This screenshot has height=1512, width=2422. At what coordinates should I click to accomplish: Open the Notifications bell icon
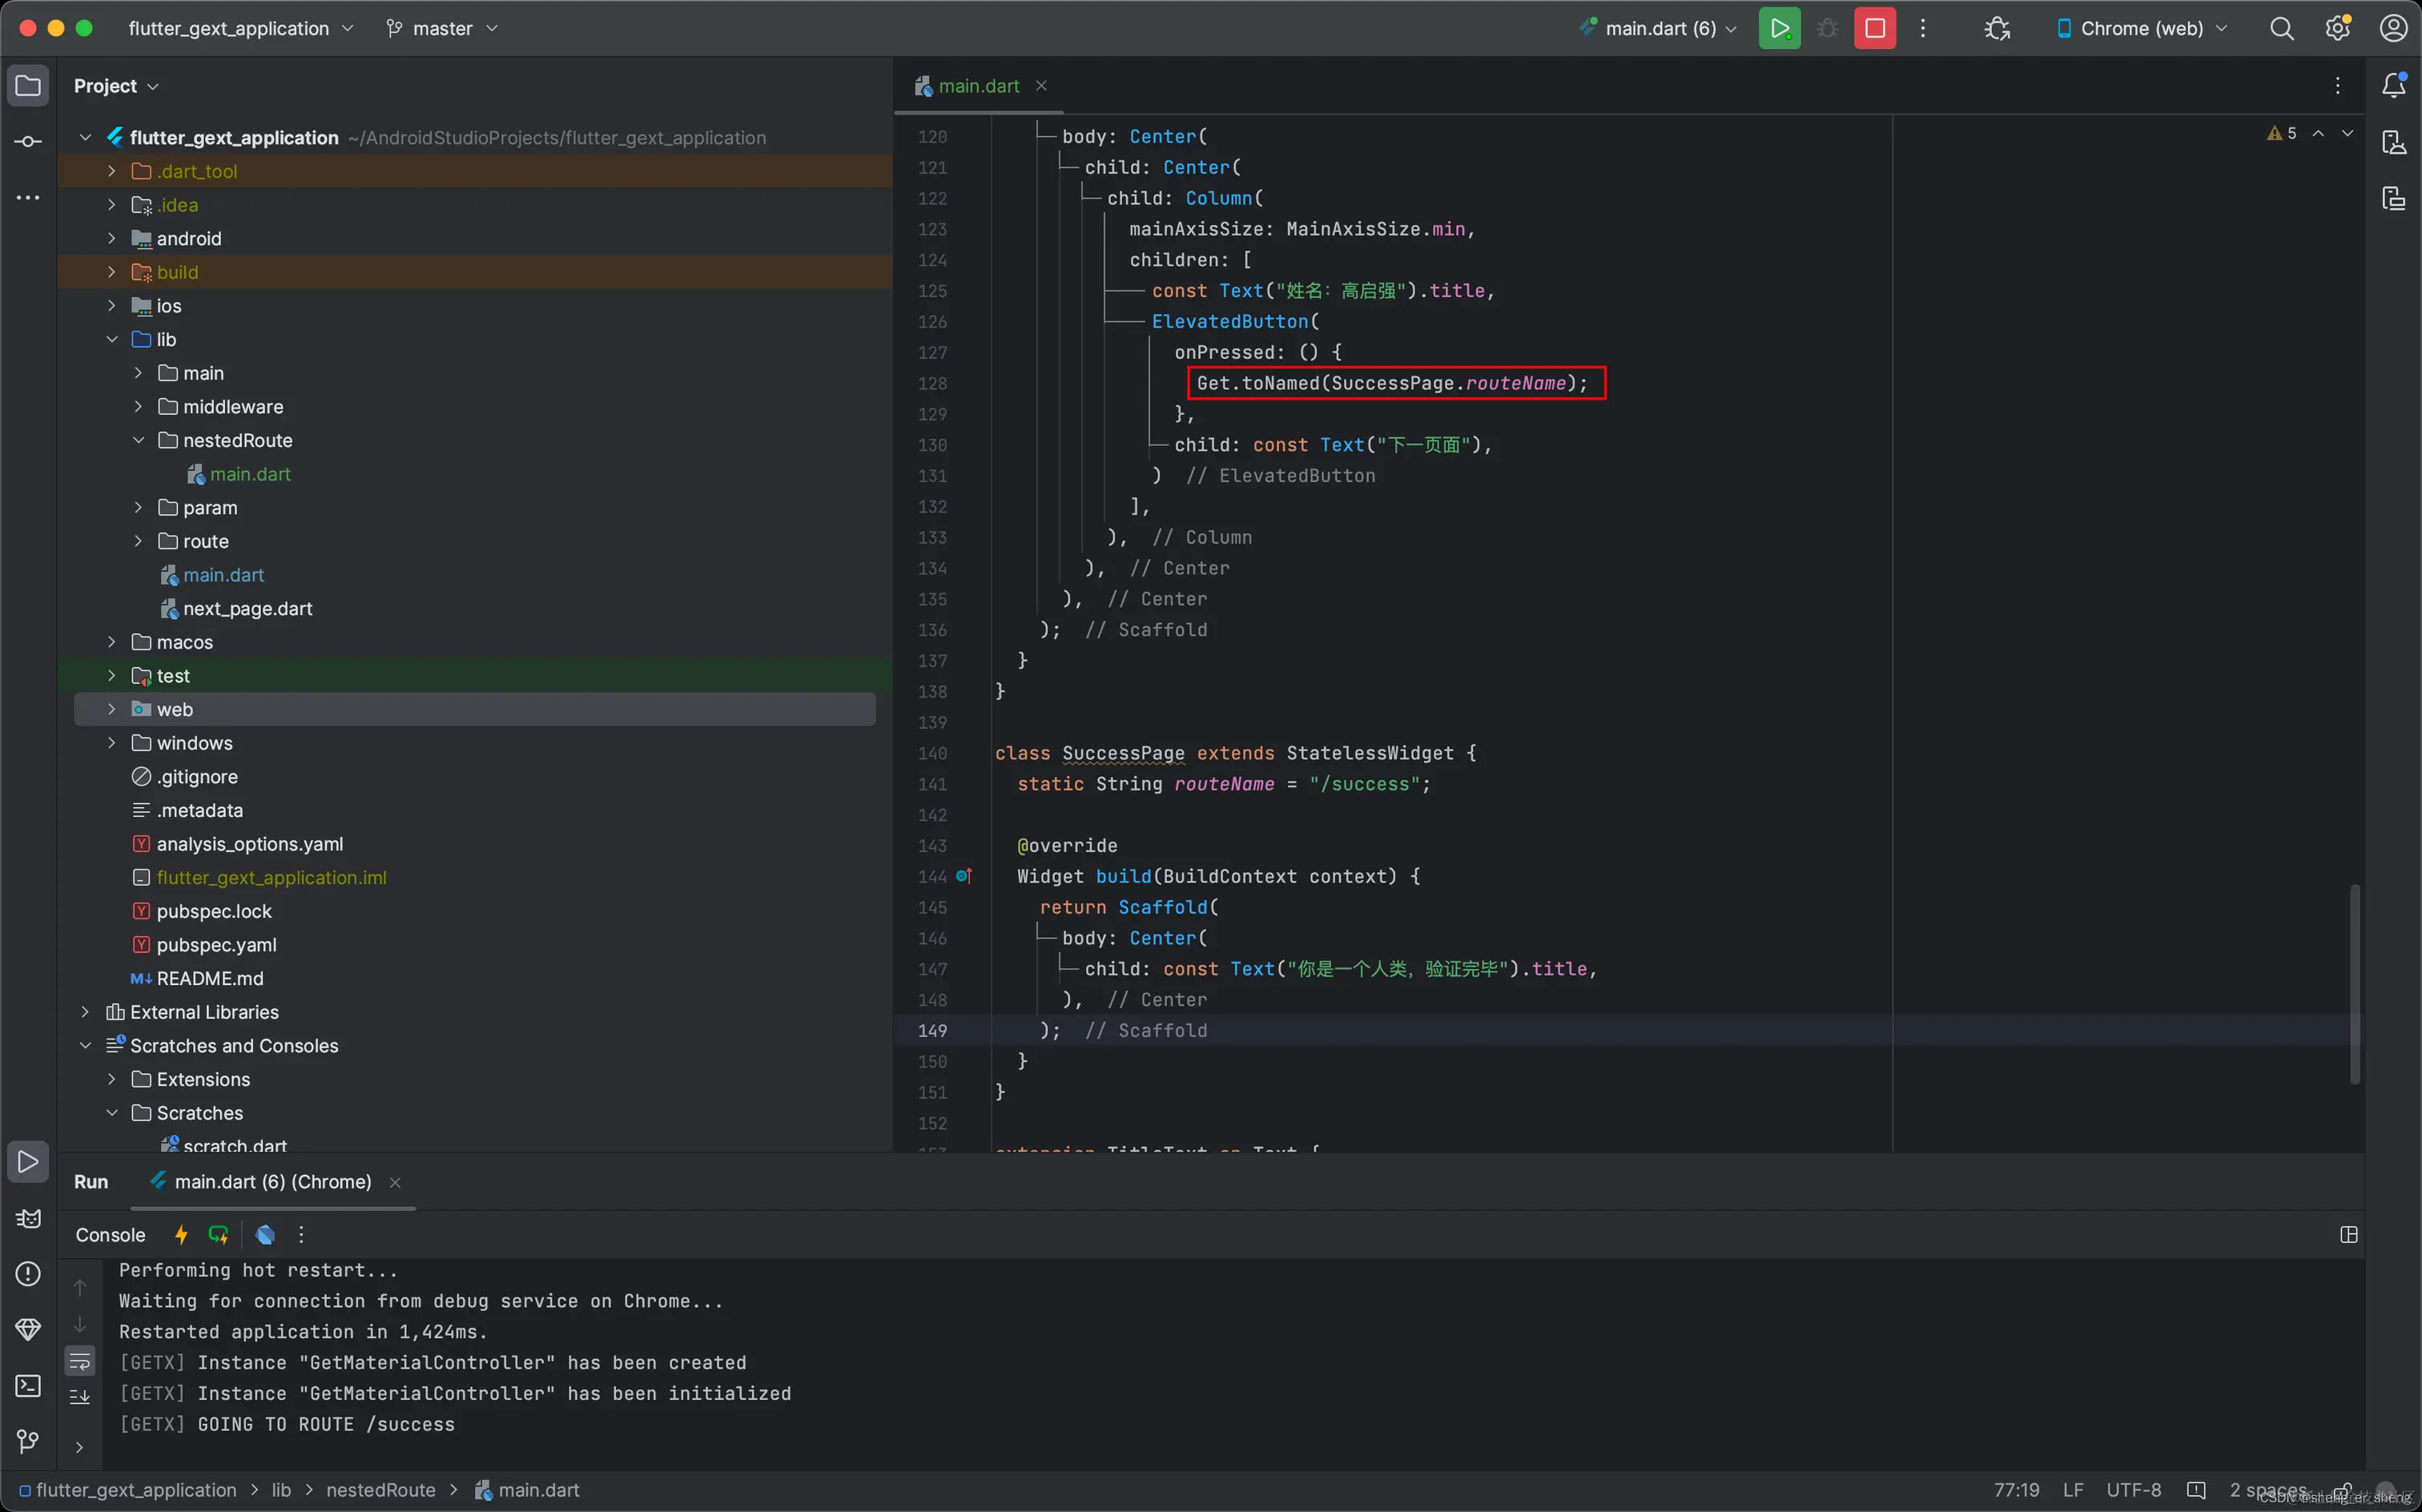point(2393,86)
